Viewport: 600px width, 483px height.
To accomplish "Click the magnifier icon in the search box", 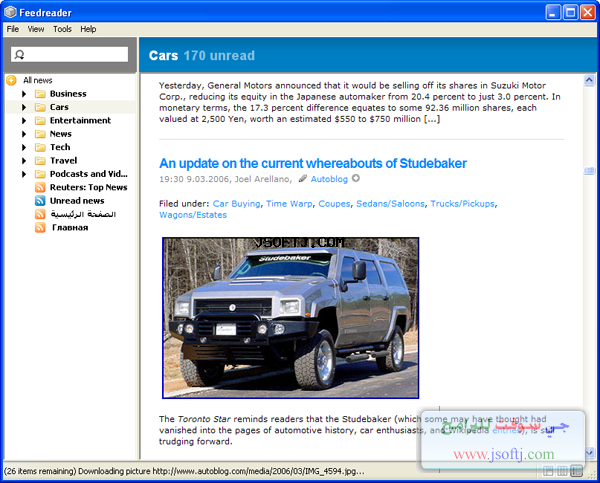I will pos(20,55).
